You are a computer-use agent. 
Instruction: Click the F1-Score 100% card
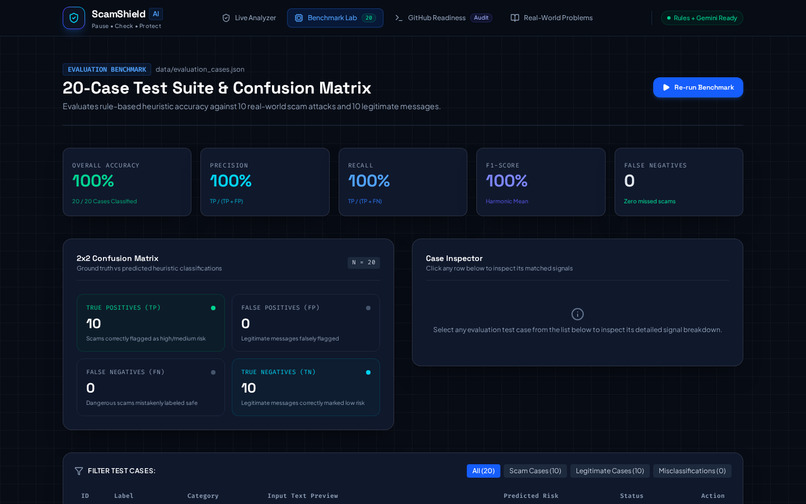(x=541, y=182)
